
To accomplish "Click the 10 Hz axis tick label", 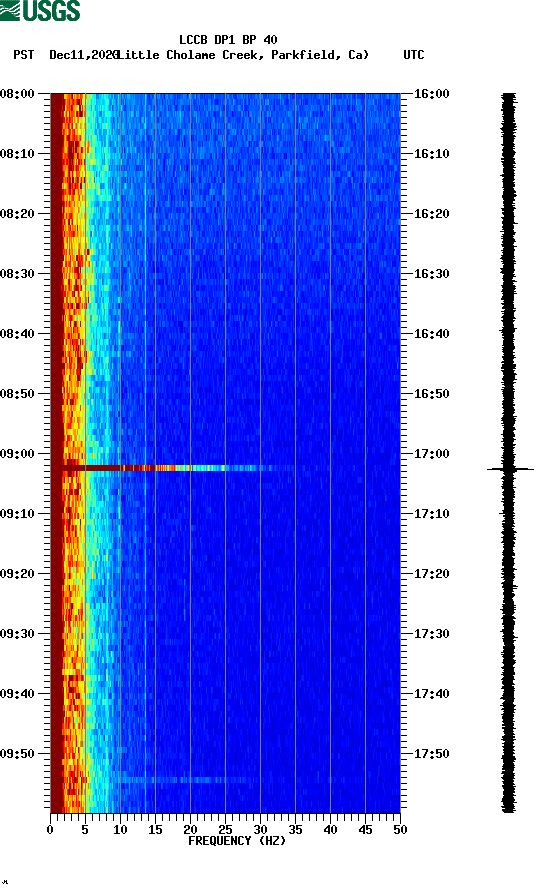I will (120, 830).
